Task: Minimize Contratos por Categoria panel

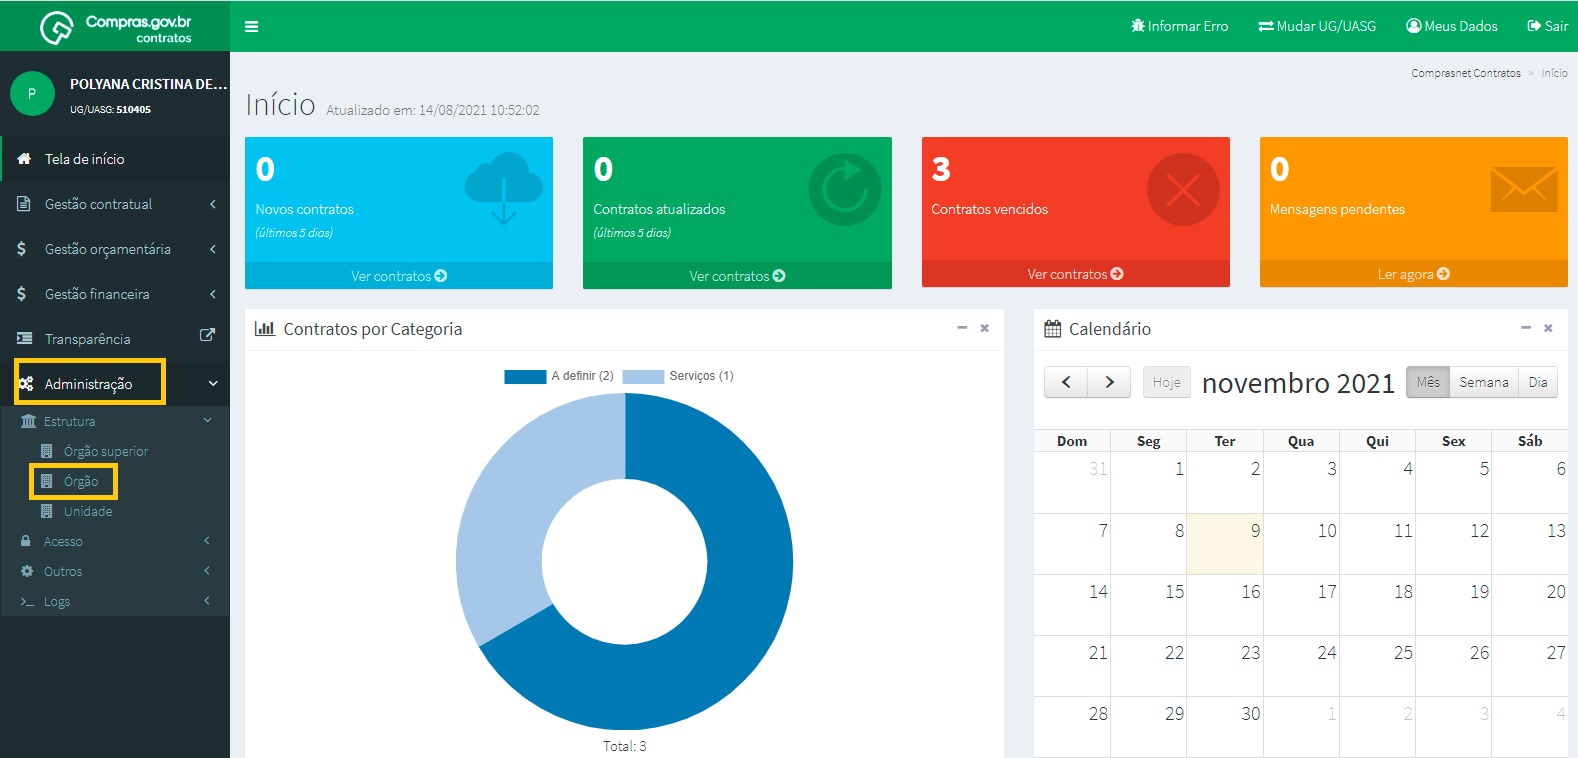Action: pyautogui.click(x=962, y=328)
